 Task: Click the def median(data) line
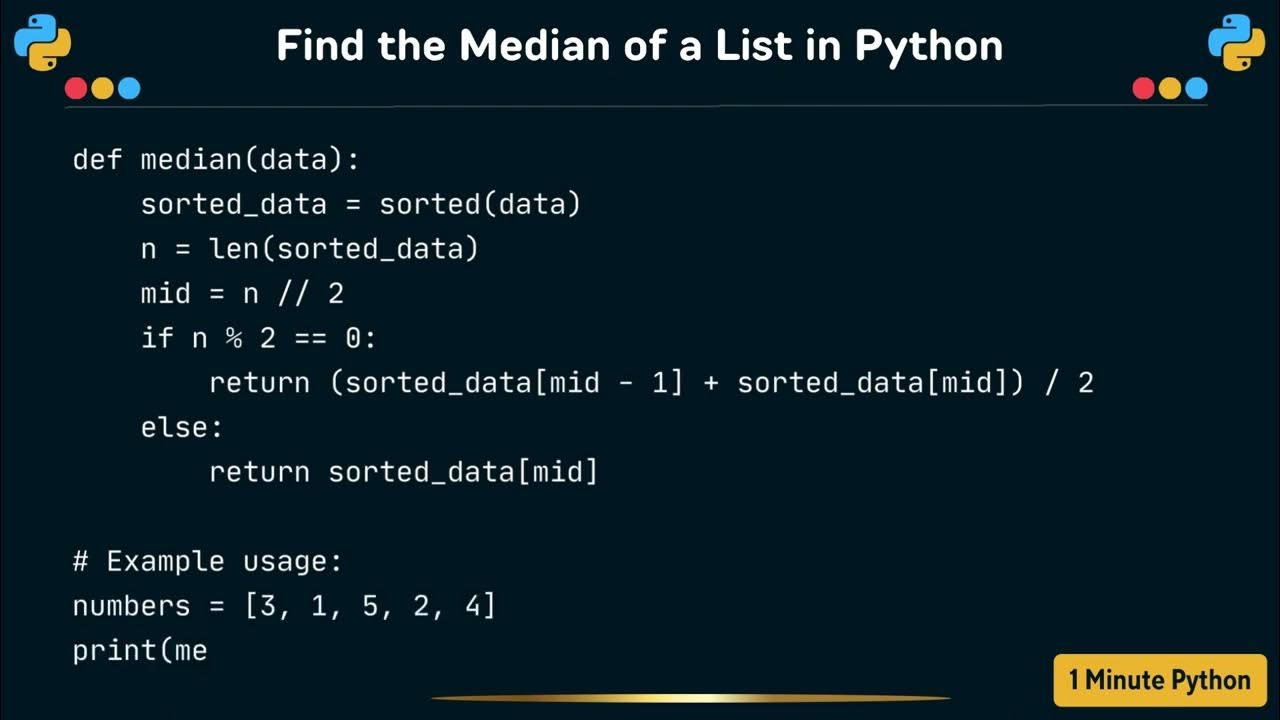(x=216, y=160)
